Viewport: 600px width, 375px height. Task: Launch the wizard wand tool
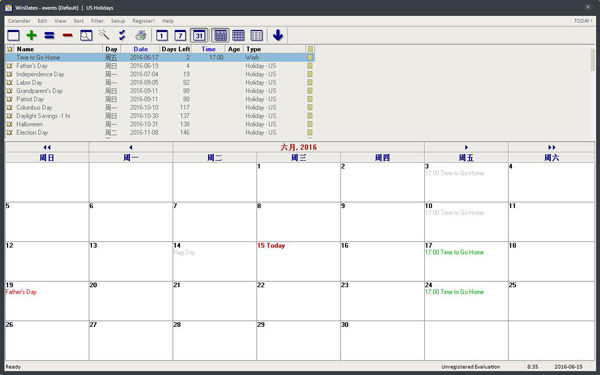tap(104, 35)
